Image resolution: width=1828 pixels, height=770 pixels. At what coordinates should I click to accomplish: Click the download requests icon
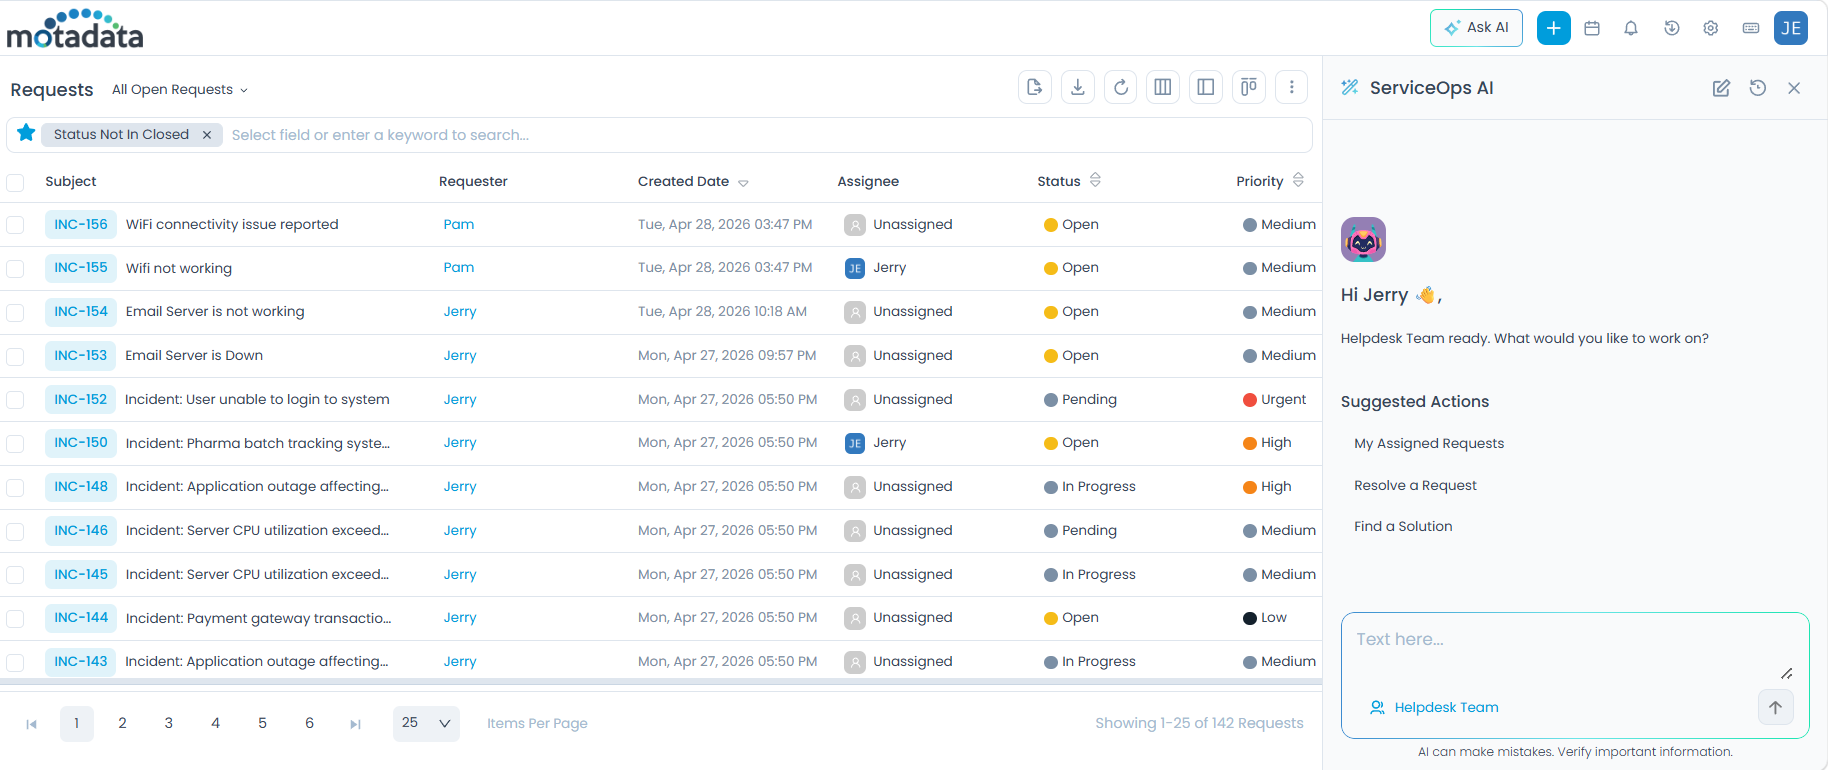(1078, 87)
